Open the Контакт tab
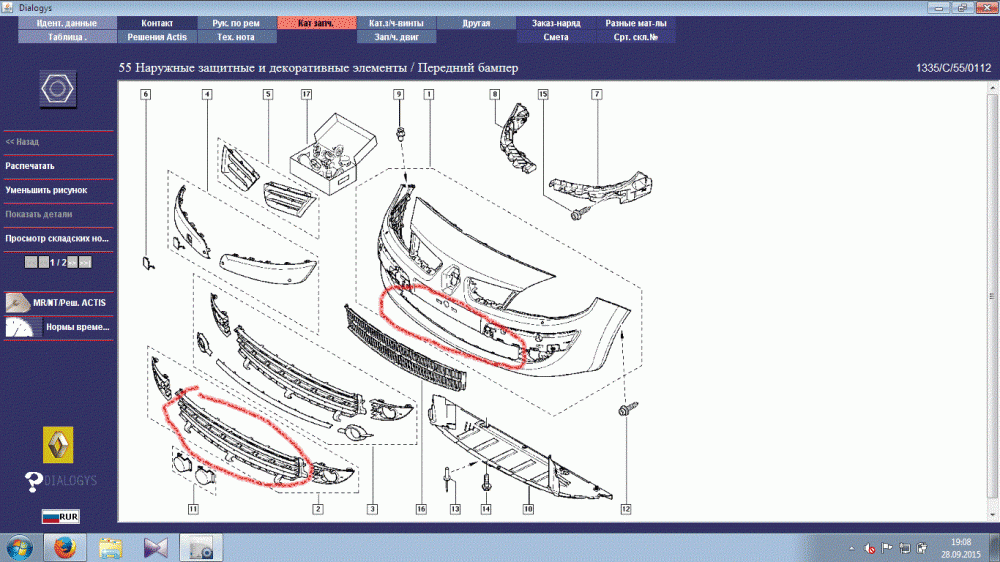1000x562 pixels. click(157, 23)
